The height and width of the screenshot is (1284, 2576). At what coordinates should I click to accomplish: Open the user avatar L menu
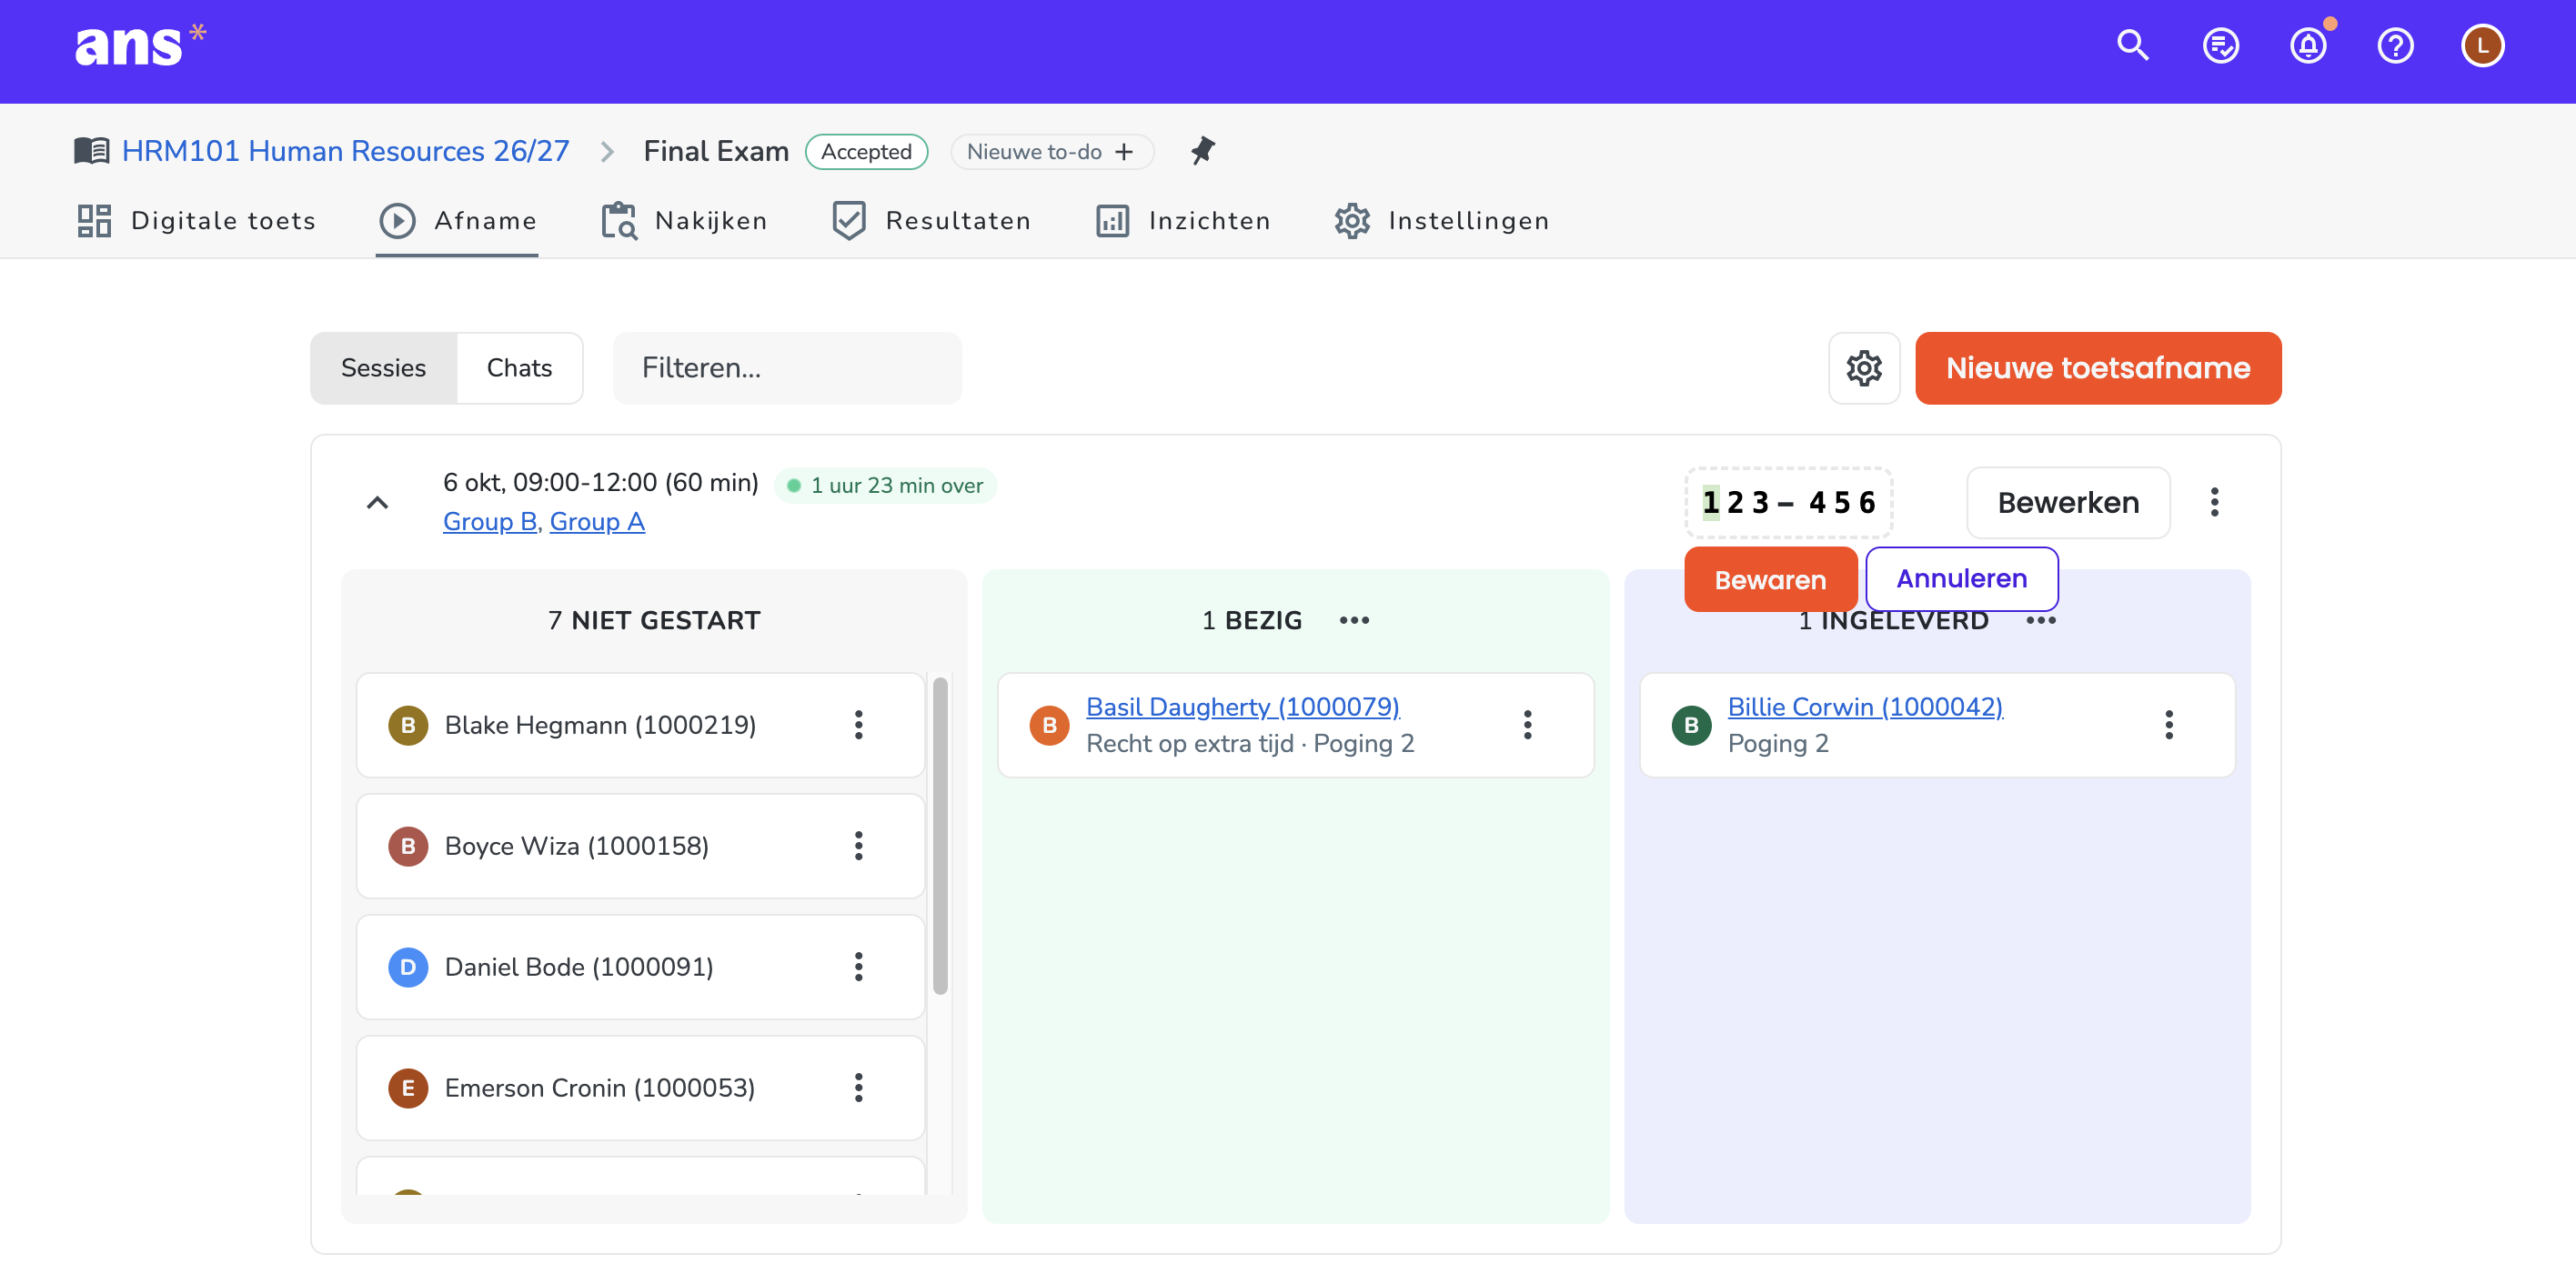2482,45
